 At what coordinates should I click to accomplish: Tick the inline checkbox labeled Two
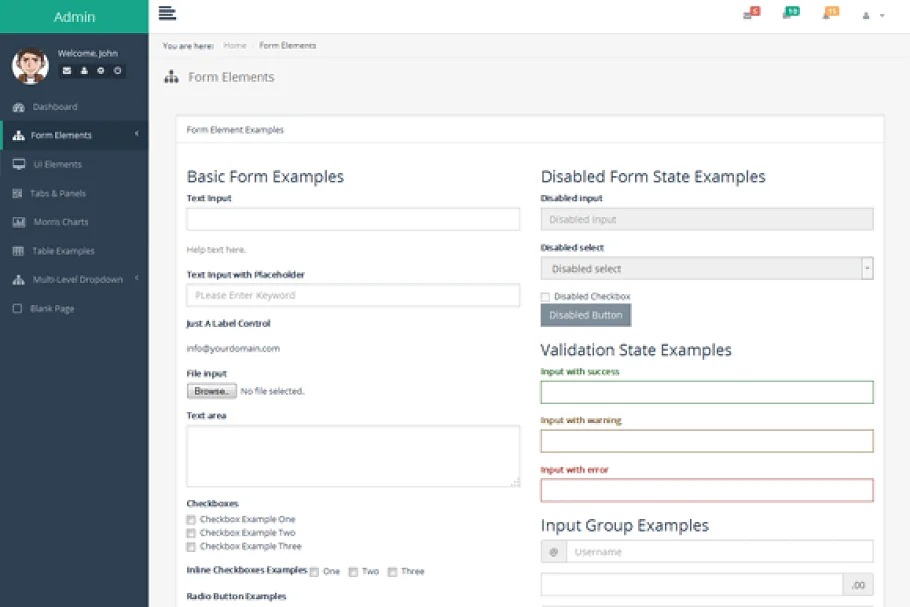click(x=353, y=572)
